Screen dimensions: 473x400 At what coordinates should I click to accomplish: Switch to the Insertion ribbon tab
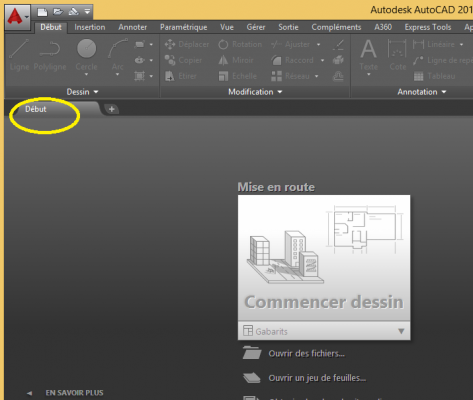click(90, 27)
